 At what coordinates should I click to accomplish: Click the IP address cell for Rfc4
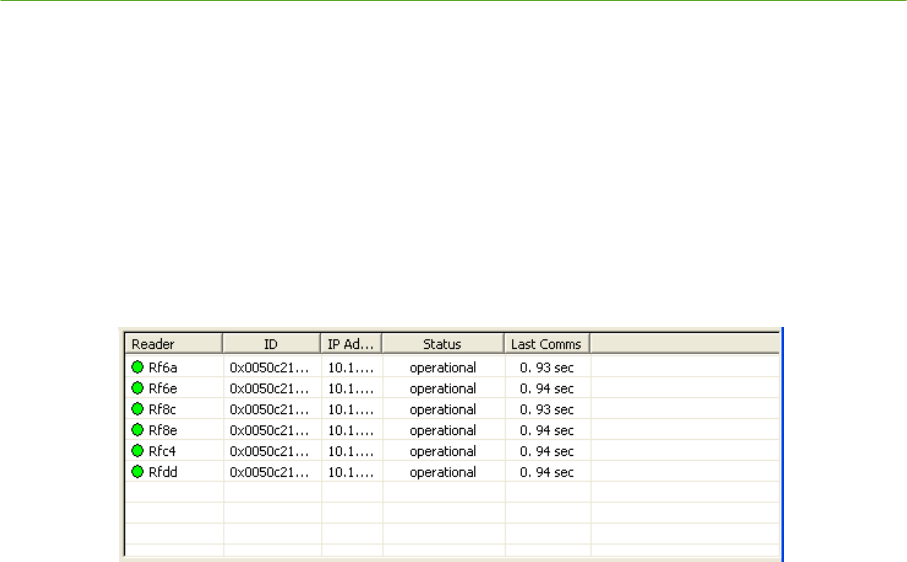coord(351,451)
